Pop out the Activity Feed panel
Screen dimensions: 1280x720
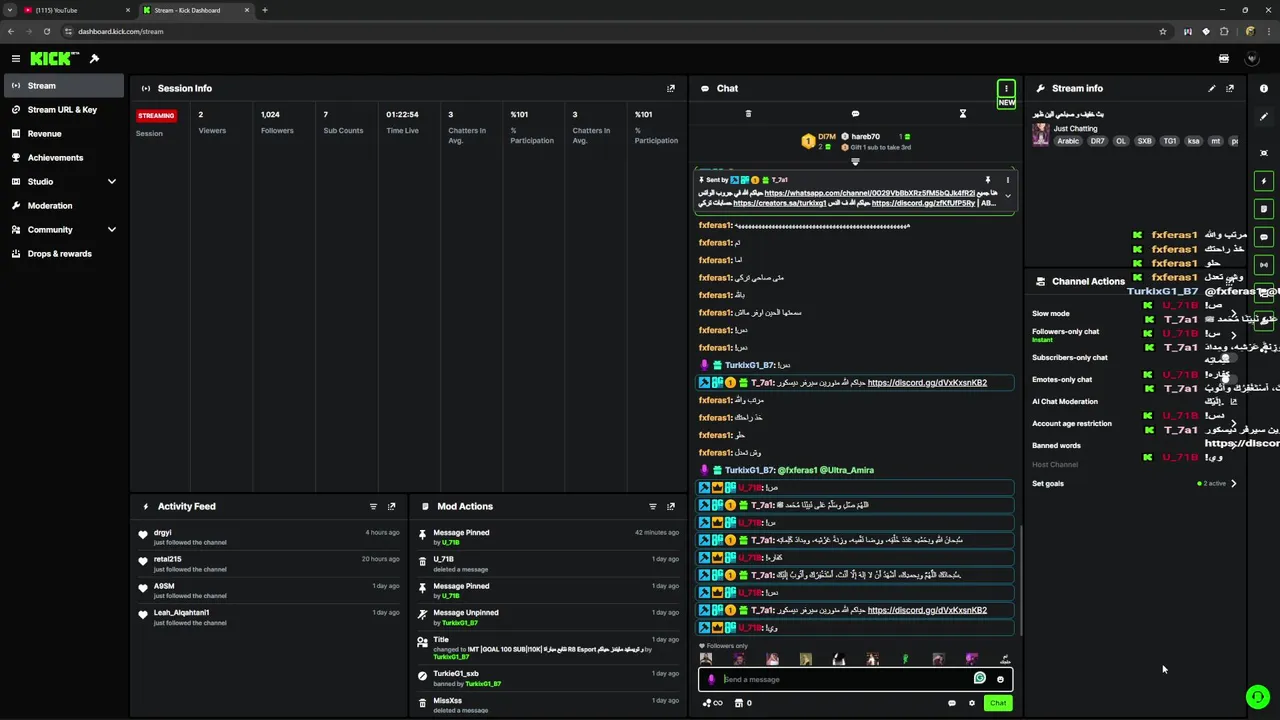(391, 506)
